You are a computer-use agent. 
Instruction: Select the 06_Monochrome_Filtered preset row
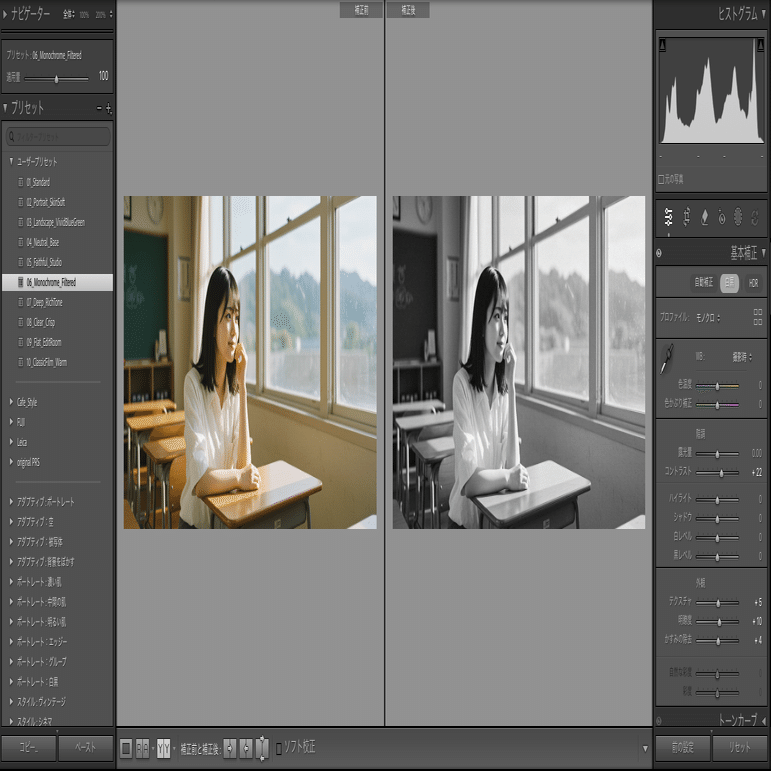coord(58,282)
